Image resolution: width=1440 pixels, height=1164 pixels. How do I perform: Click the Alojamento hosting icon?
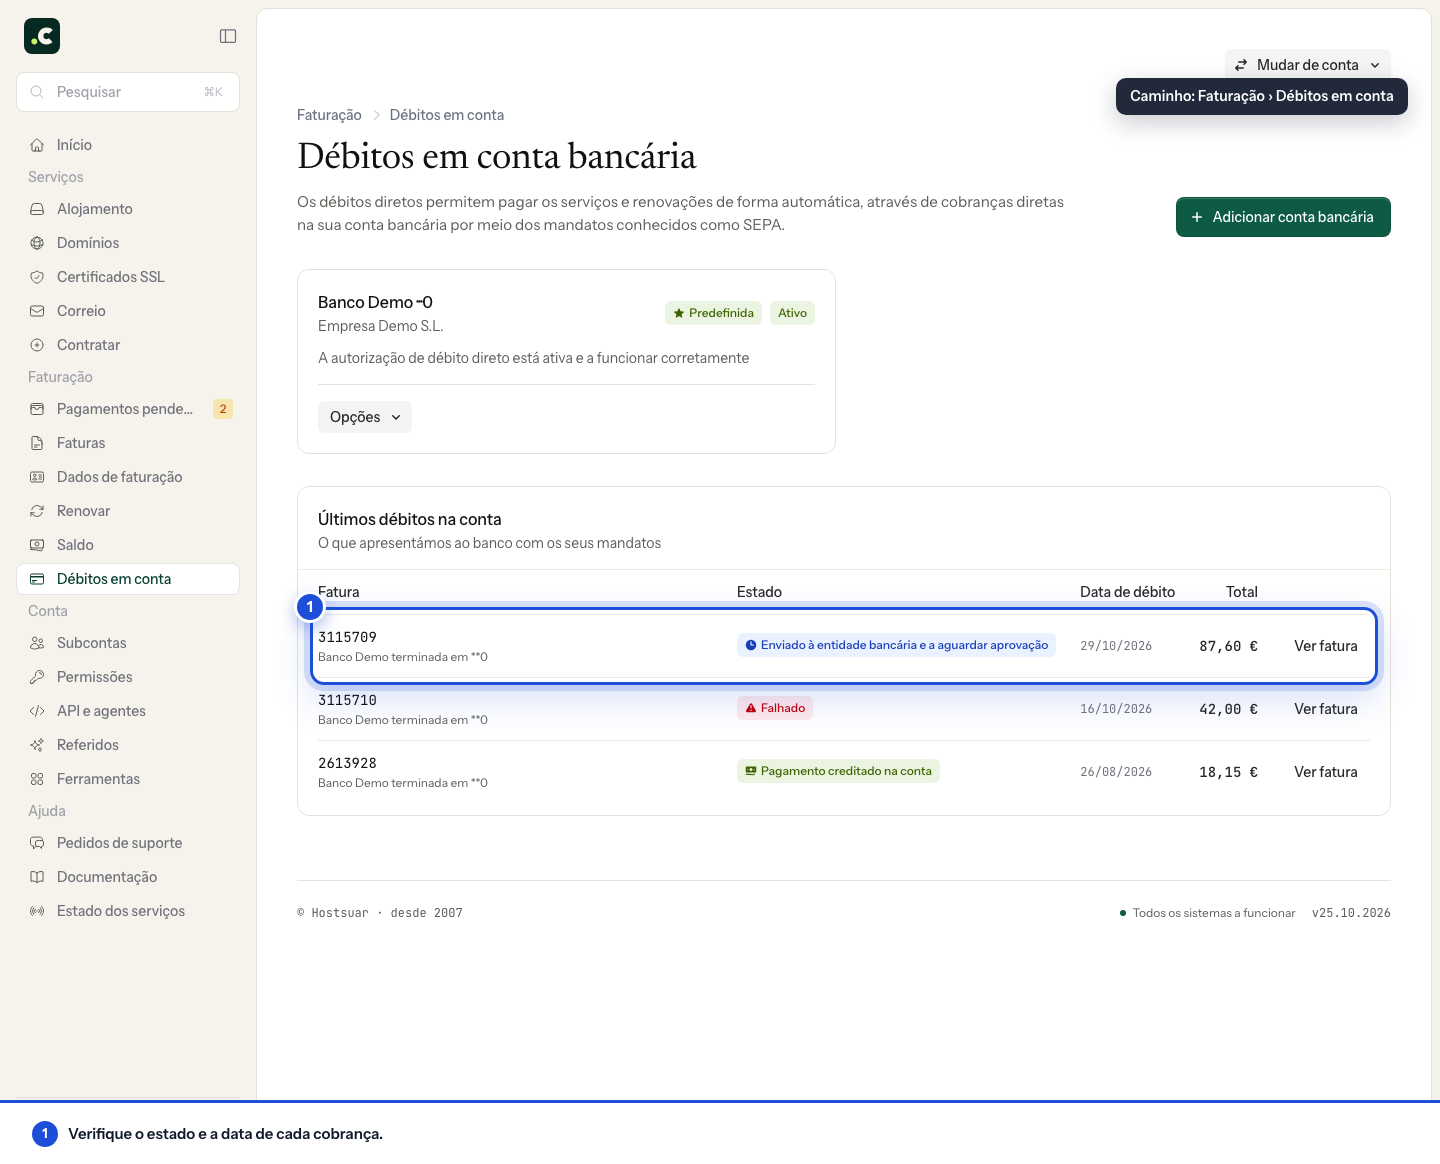37,209
